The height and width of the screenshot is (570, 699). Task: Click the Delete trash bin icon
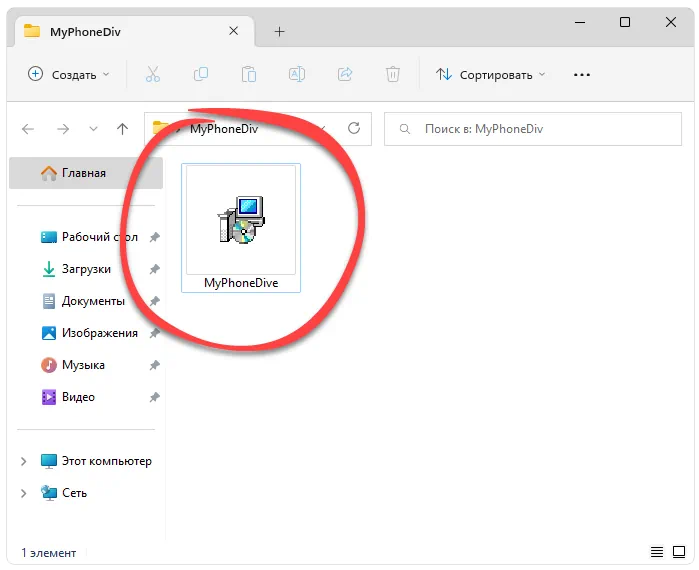(393, 74)
